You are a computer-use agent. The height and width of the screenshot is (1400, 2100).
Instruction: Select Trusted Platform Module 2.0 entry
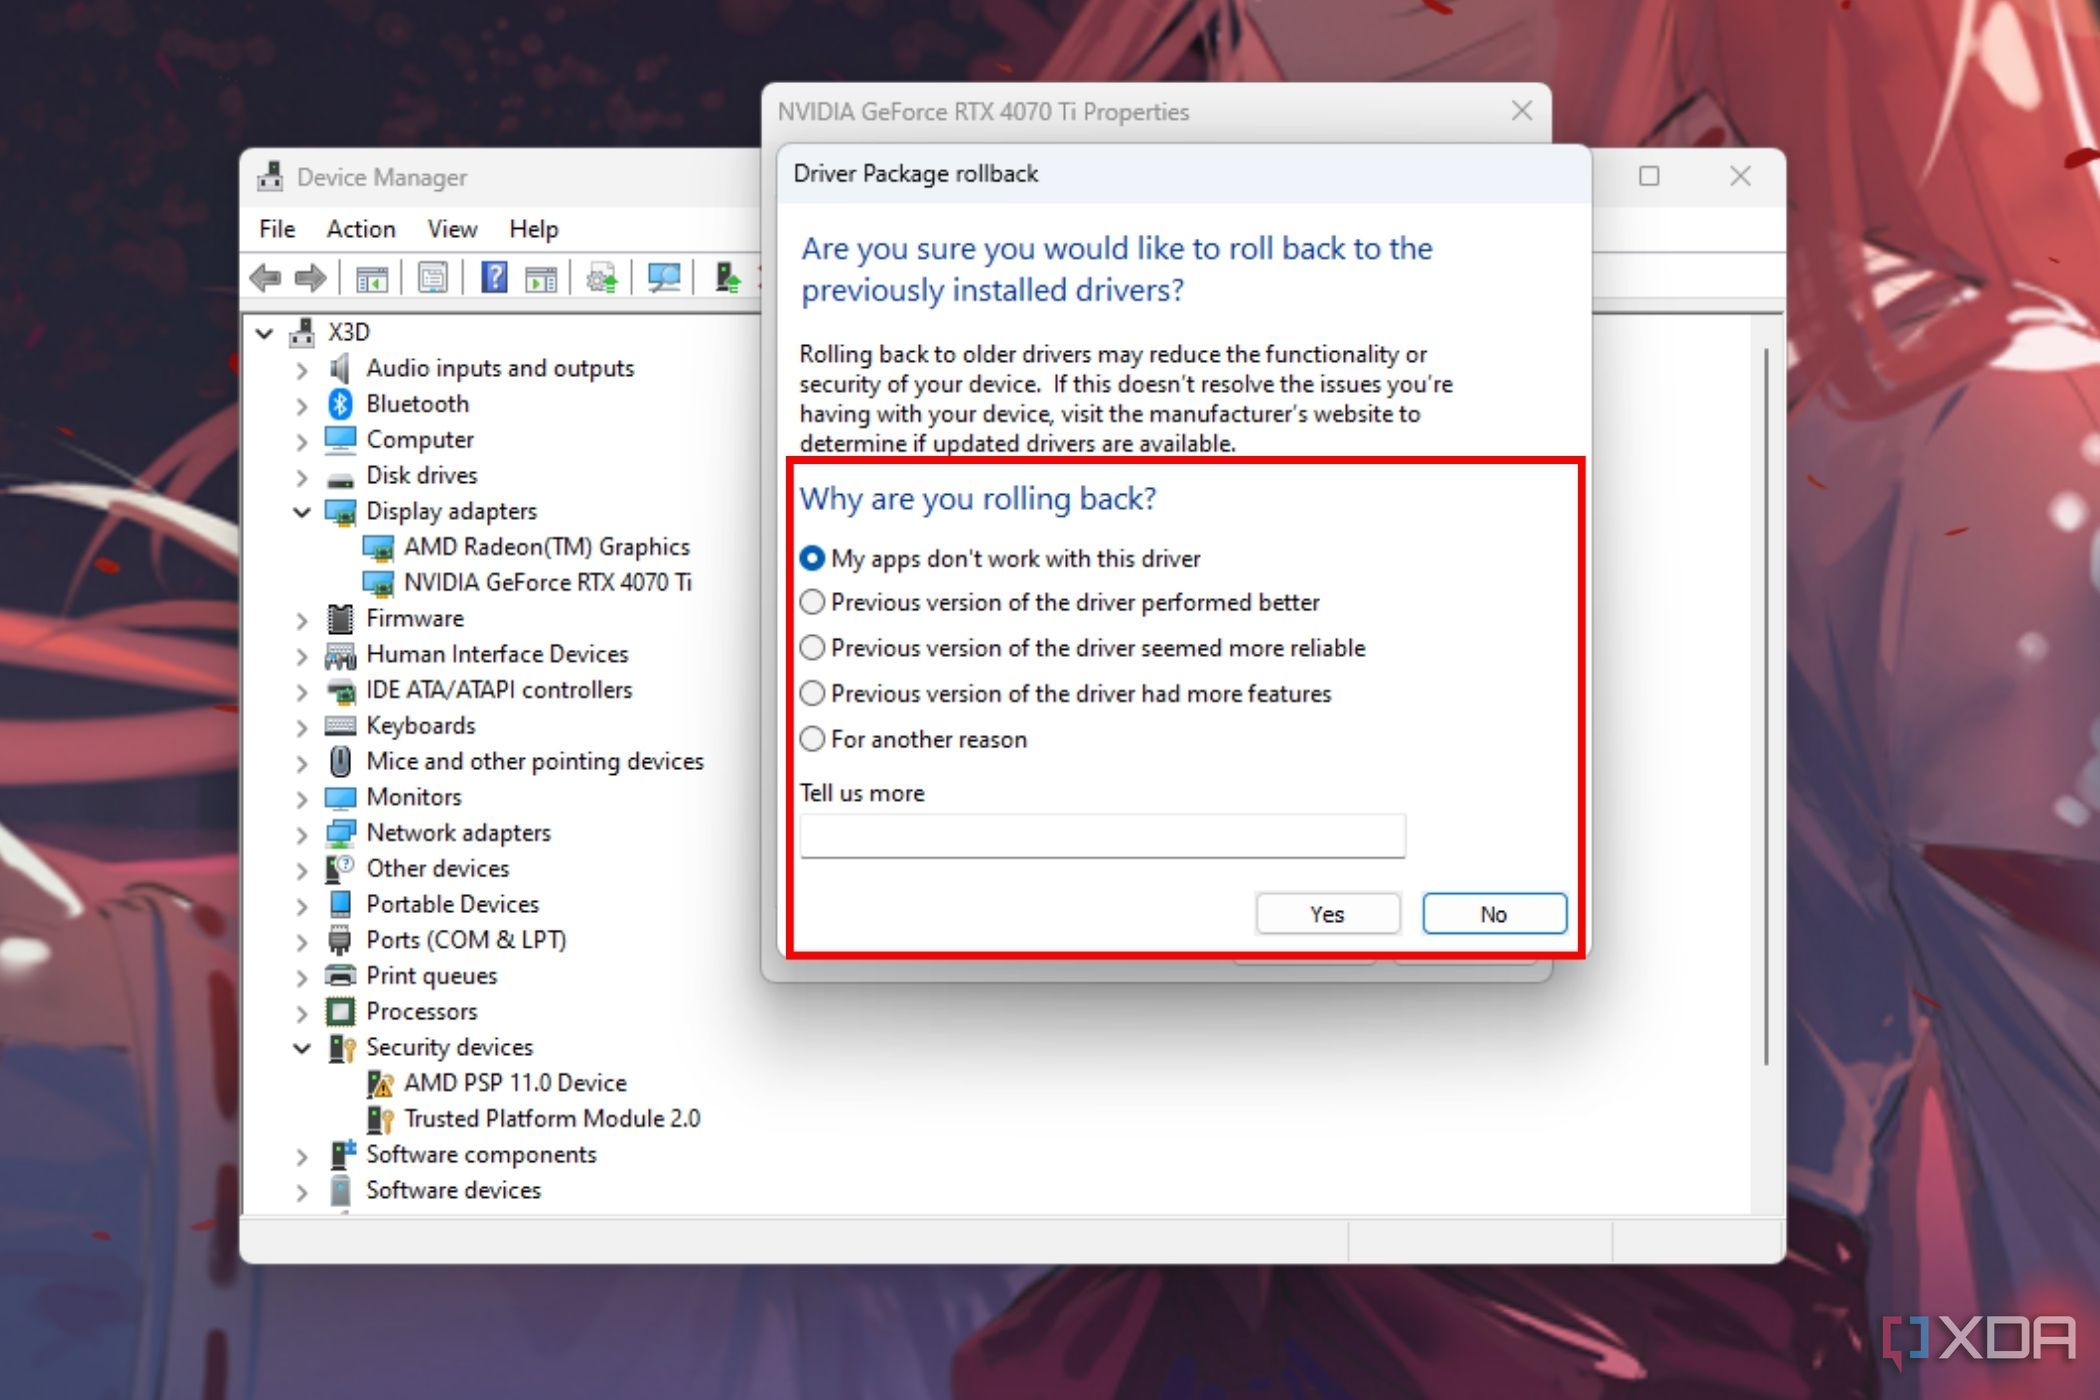[552, 1119]
